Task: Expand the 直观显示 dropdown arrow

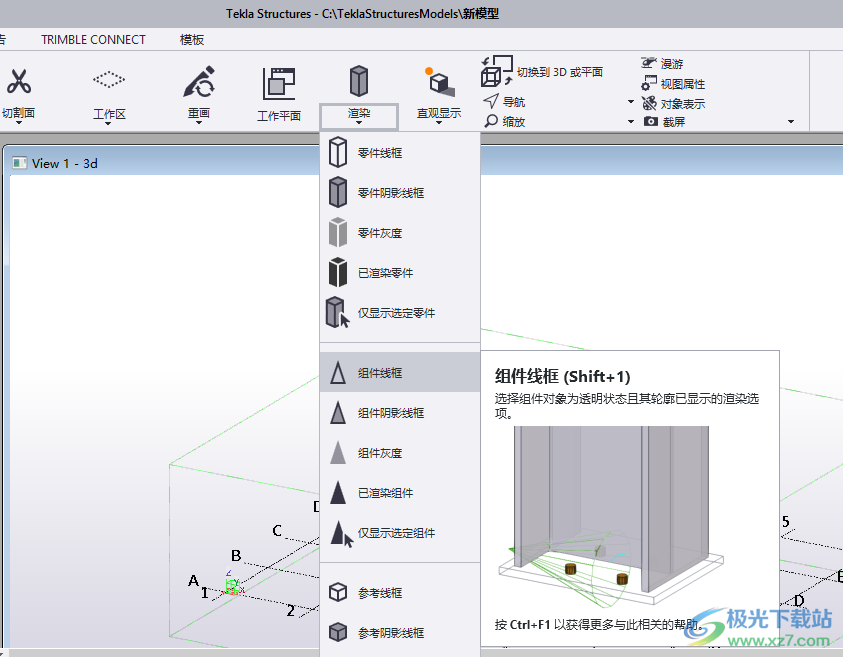Action: pyautogui.click(x=439, y=123)
